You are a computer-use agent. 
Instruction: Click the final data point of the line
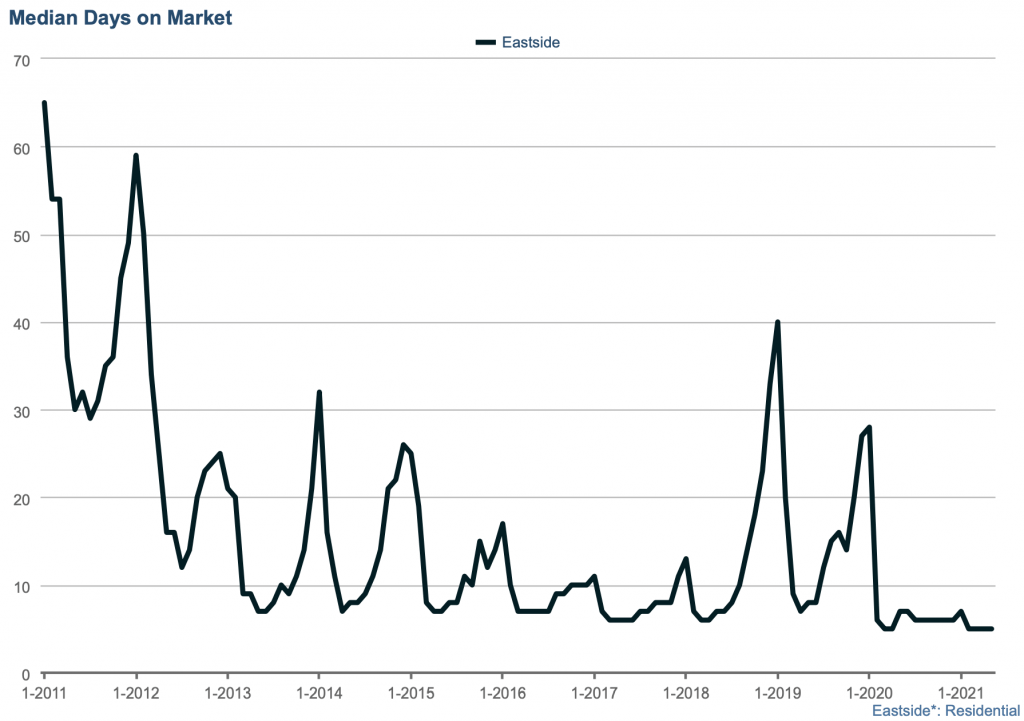991,629
